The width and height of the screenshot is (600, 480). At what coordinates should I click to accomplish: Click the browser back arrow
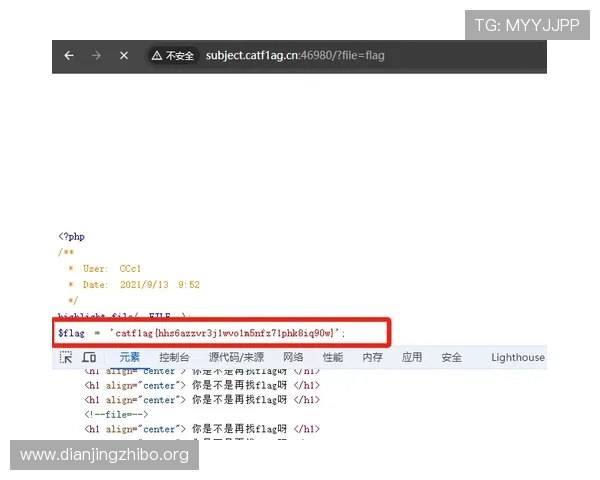click(x=69, y=56)
